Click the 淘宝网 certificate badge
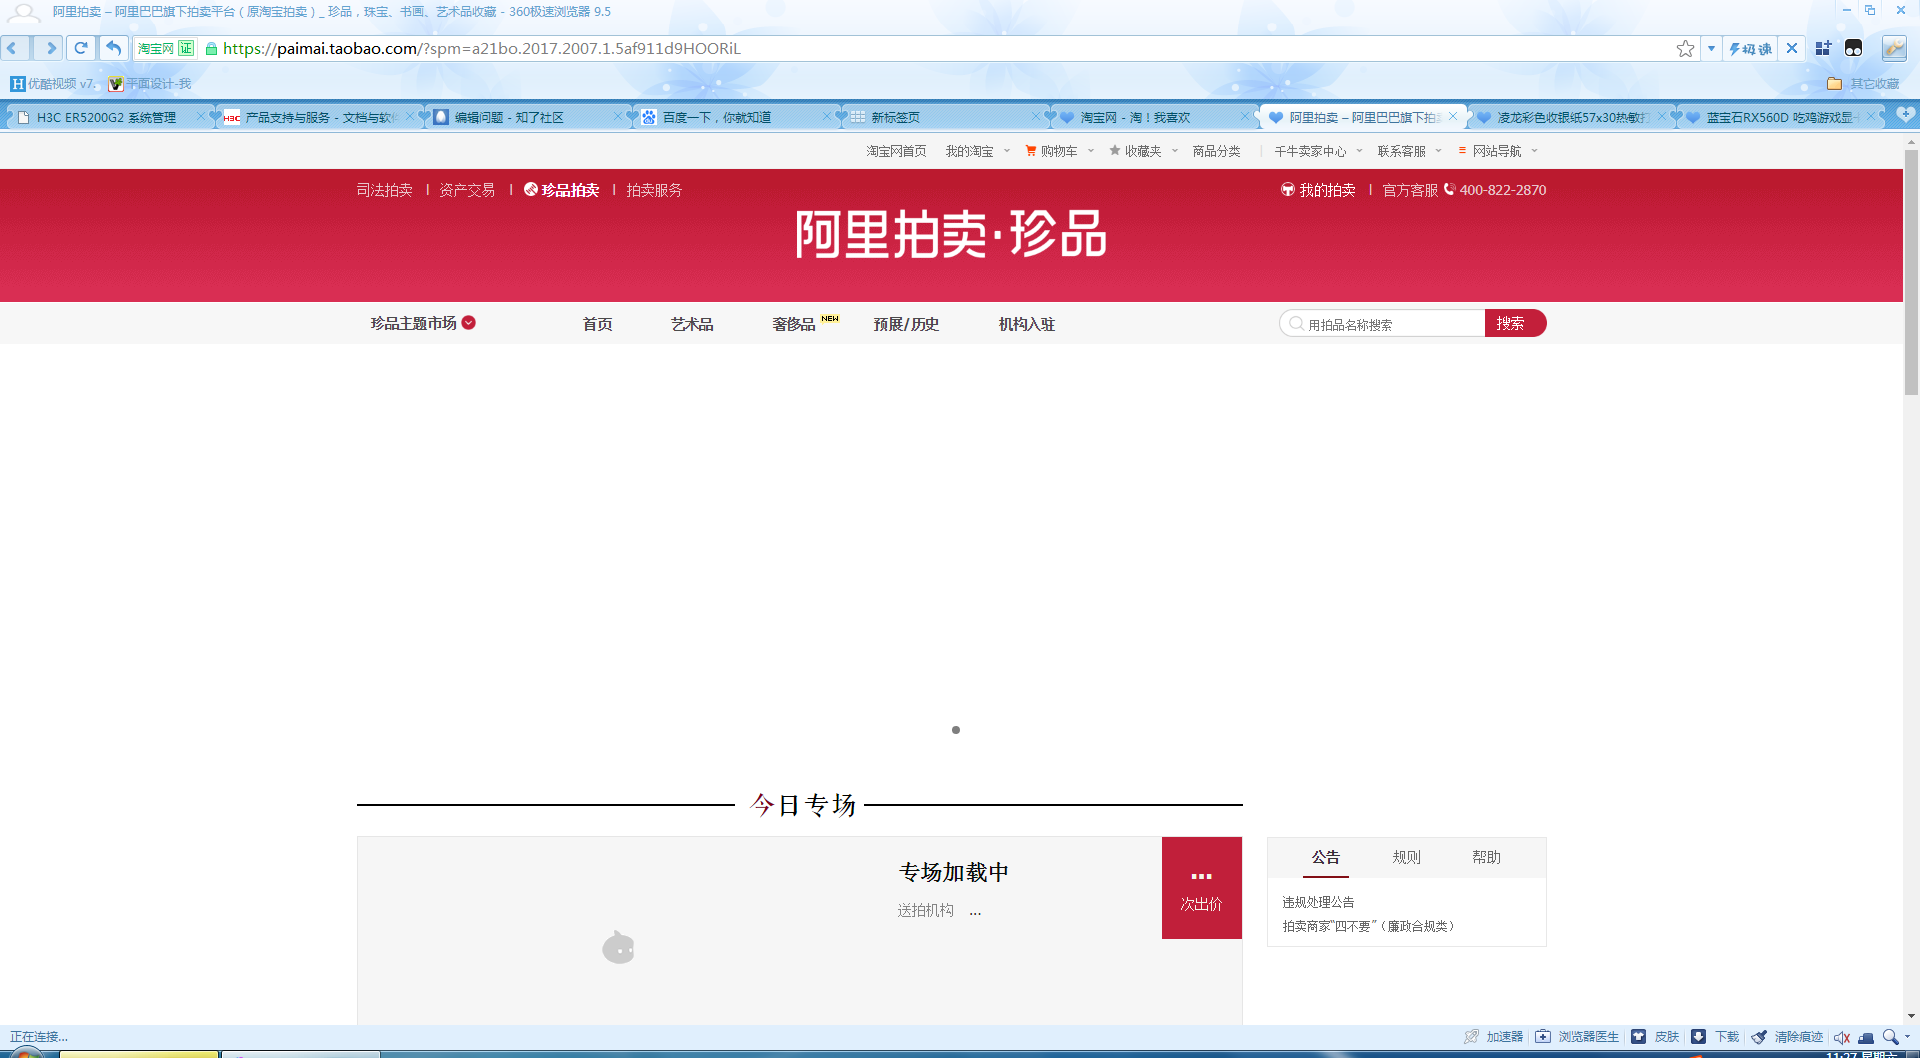 coord(165,48)
